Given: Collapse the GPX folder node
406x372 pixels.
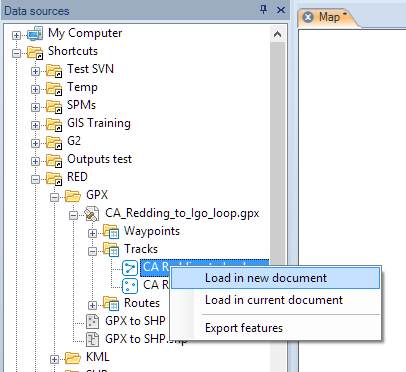Looking at the screenshot, I should (x=54, y=197).
